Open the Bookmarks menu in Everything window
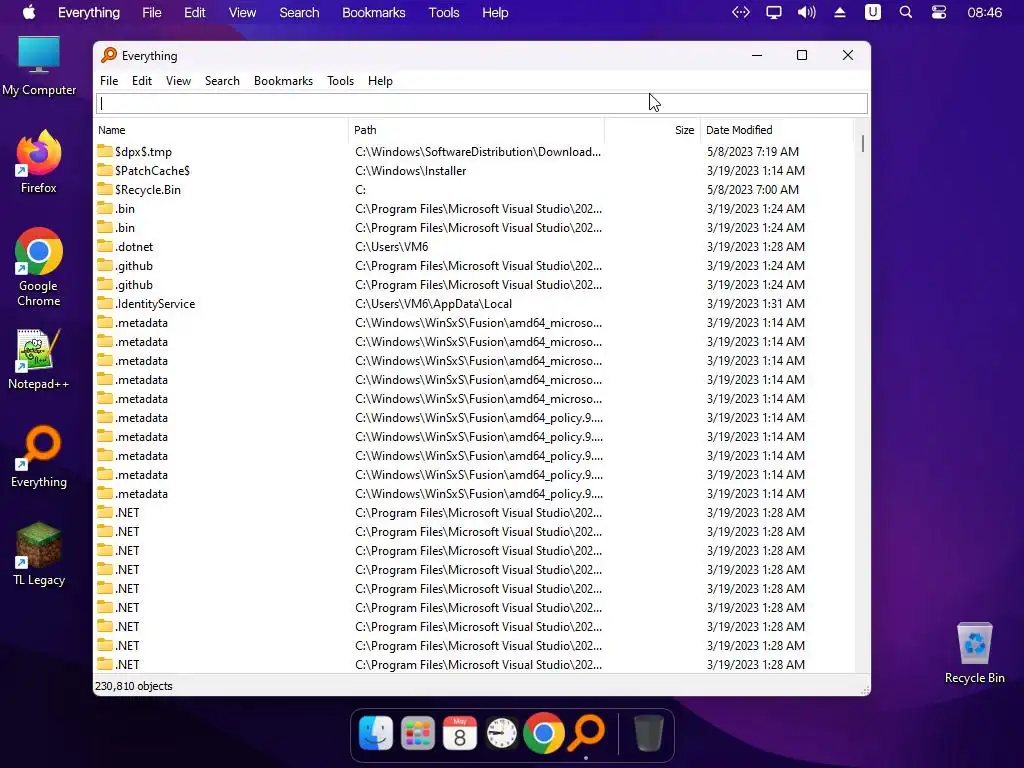Screen dimensions: 1024x768 283,81
